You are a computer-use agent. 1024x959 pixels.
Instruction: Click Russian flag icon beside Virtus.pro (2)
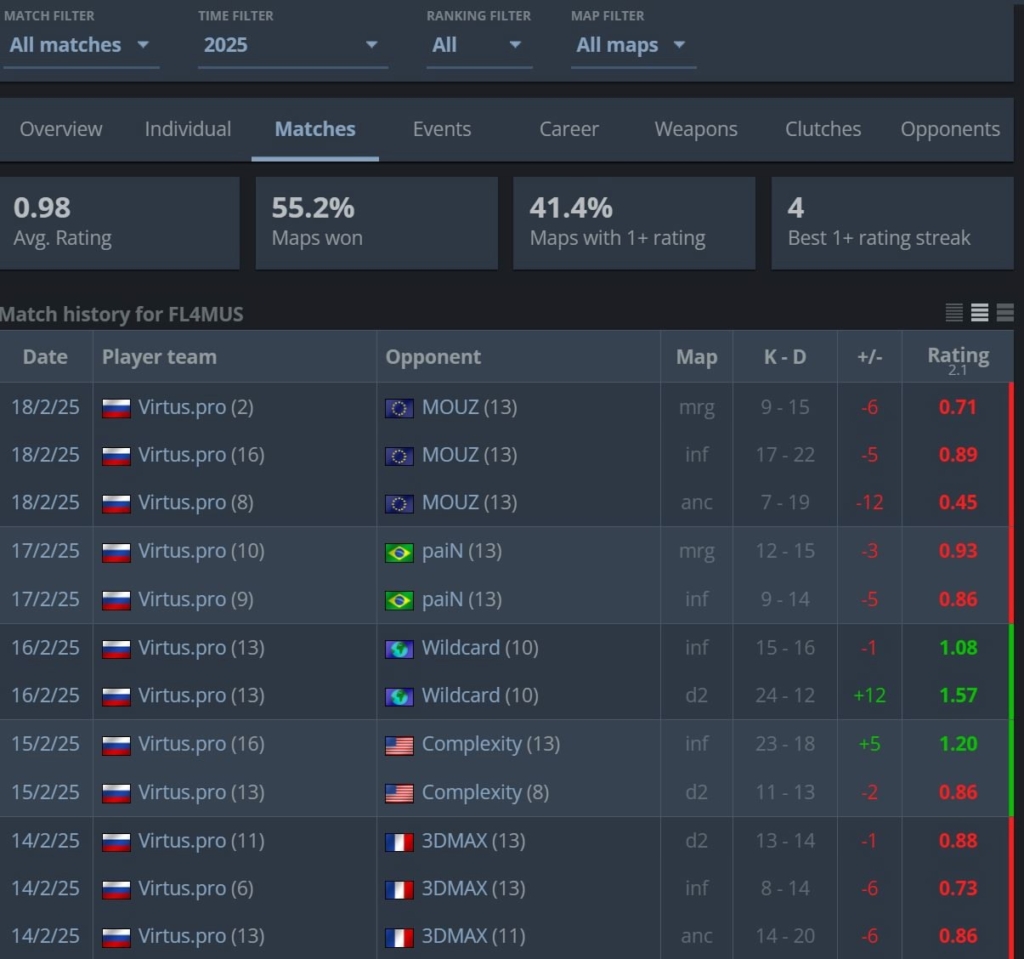pyautogui.click(x=116, y=408)
